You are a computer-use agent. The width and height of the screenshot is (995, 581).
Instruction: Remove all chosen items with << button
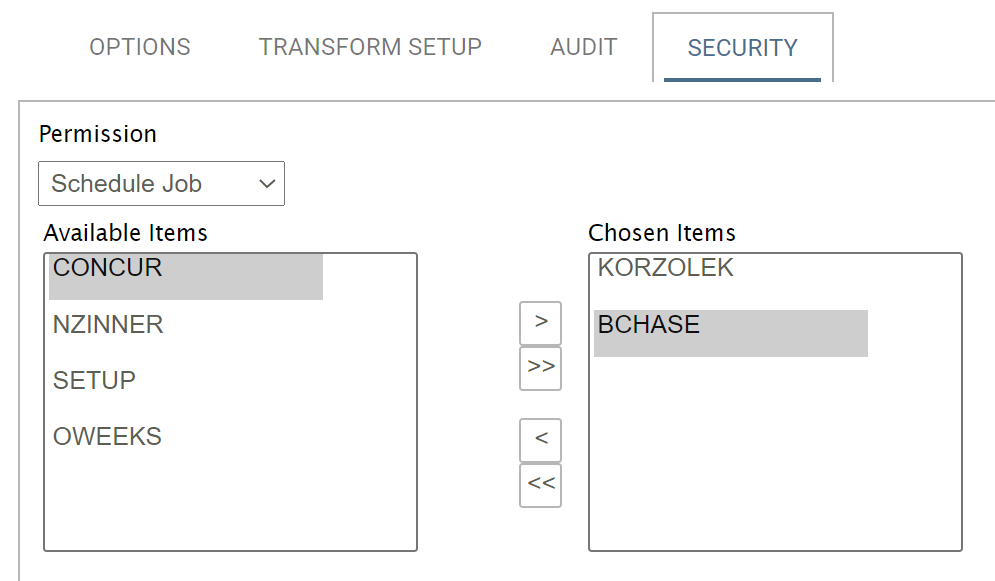point(540,485)
